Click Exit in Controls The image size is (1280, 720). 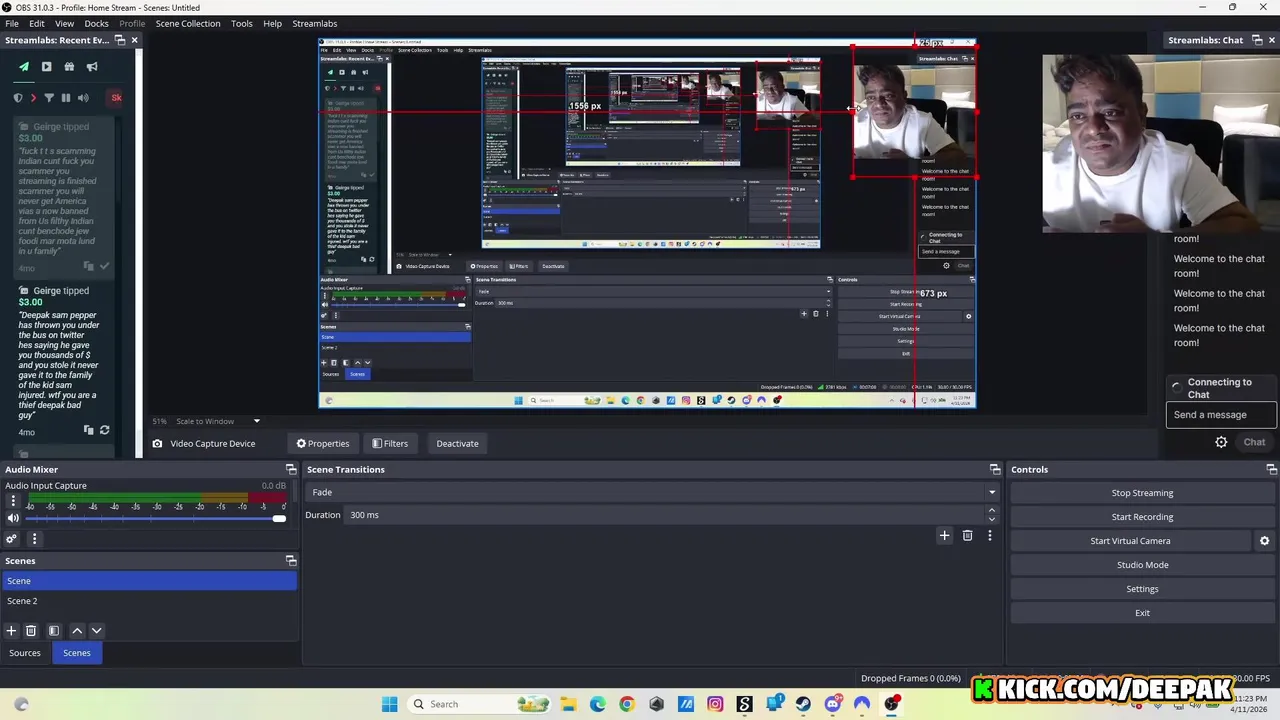(1142, 613)
